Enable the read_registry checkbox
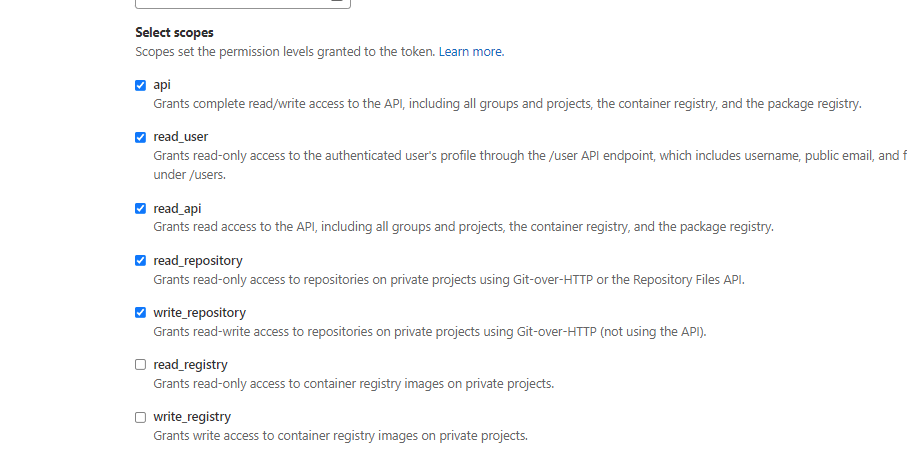This screenshot has height=449, width=907. pos(141,365)
